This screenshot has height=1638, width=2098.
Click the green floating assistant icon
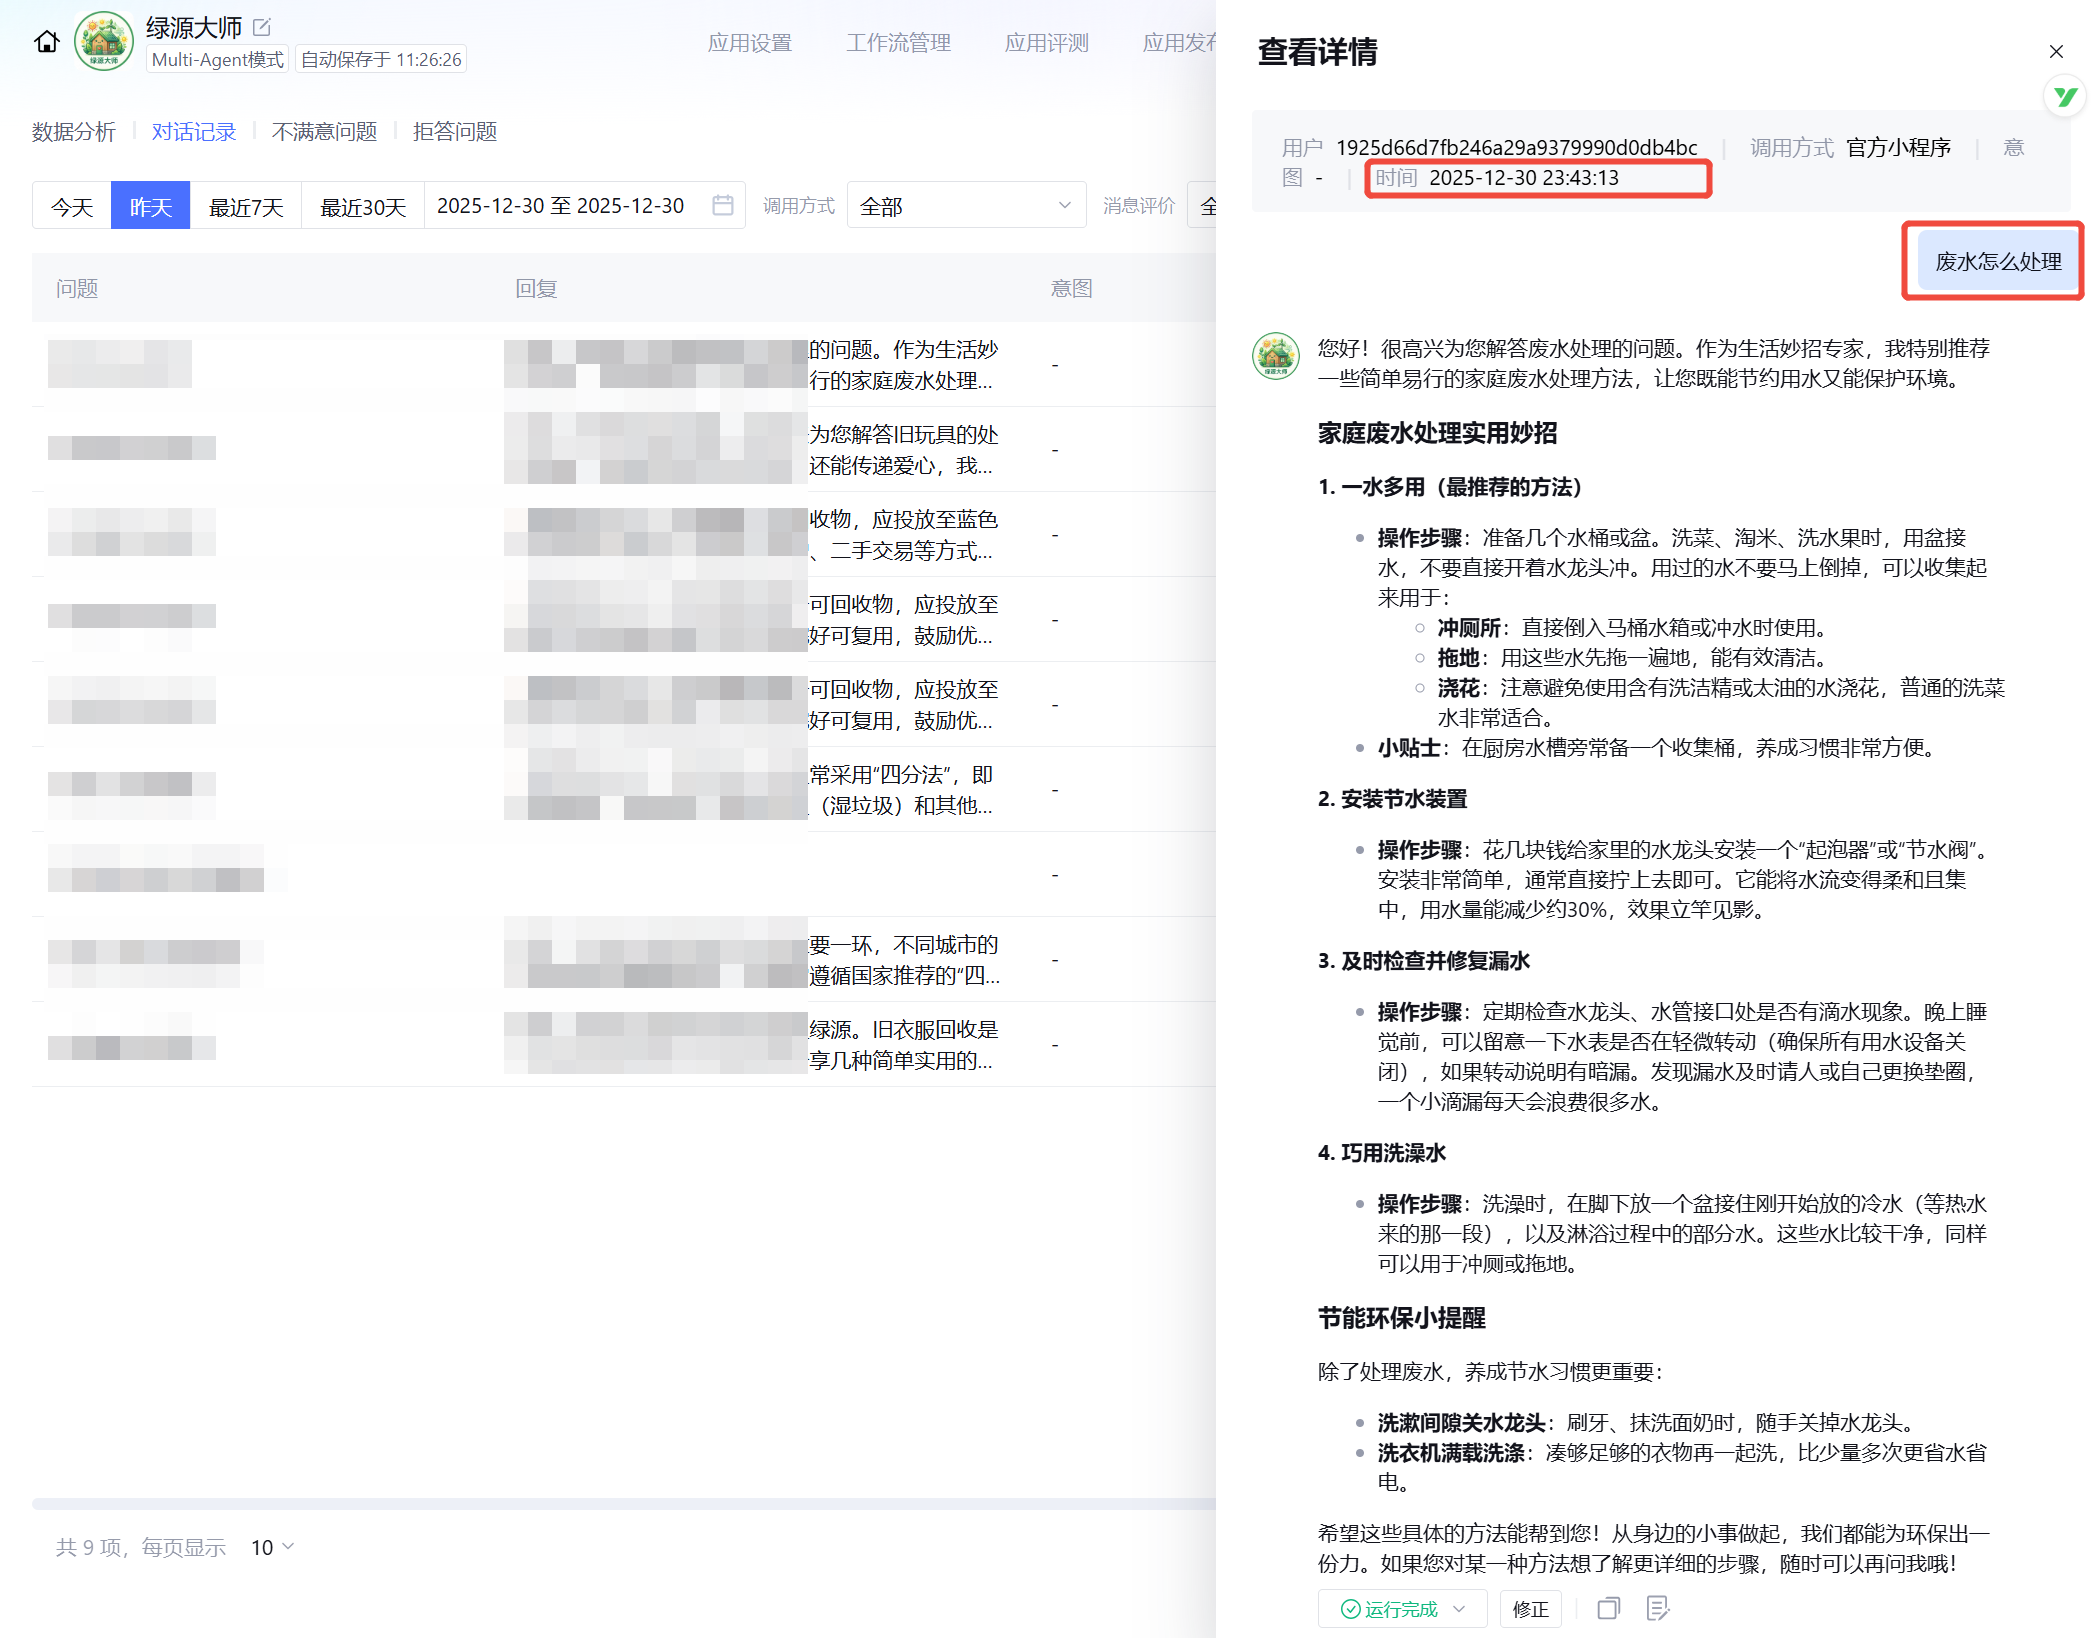[2064, 96]
